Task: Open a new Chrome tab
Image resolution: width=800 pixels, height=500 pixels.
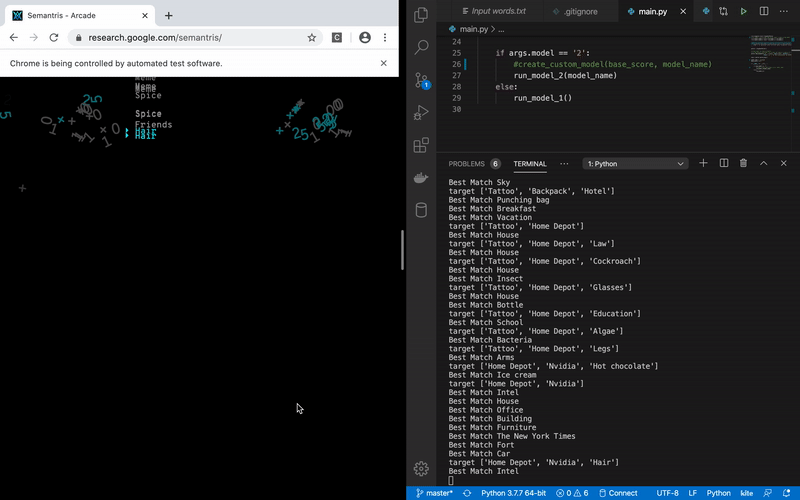Action: click(x=168, y=15)
